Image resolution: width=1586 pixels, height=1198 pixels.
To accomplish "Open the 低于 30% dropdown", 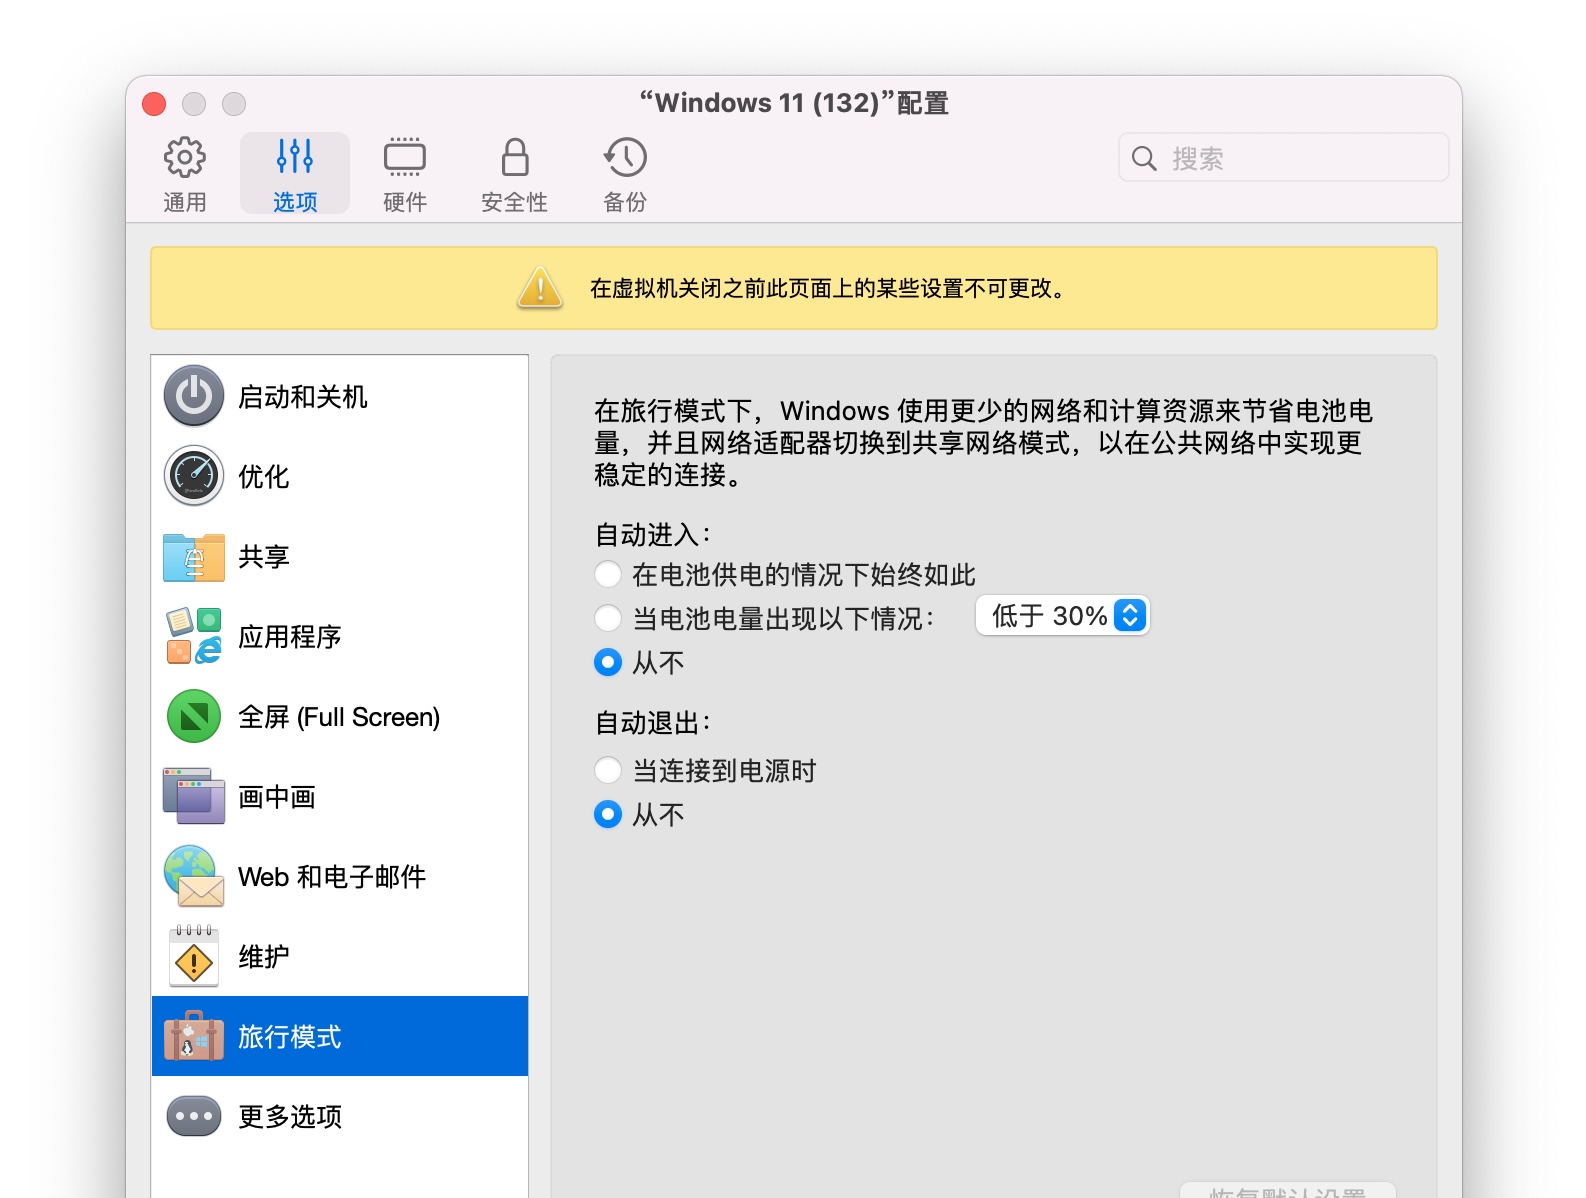I will coord(1062,616).
